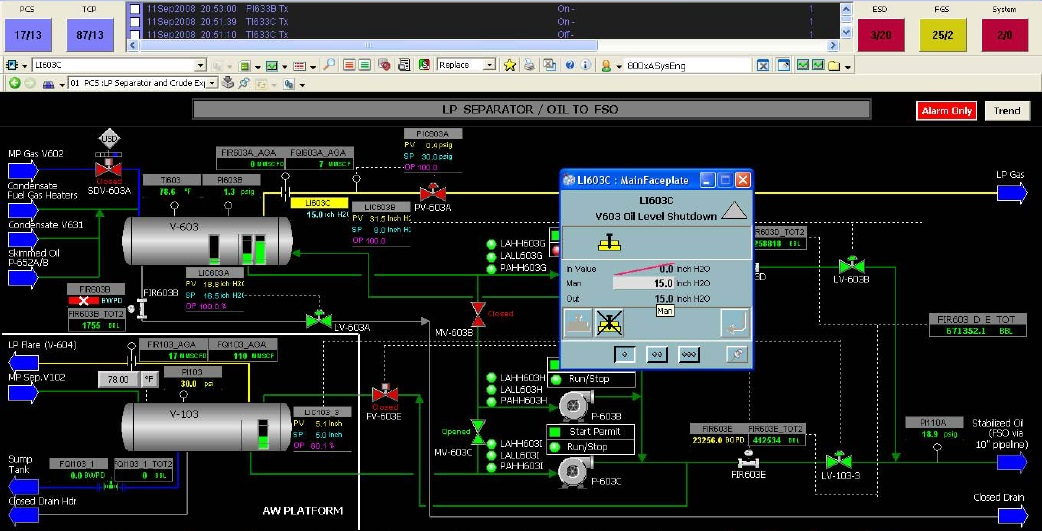Open the PCS LP Separator display dropdown
1042x531 pixels.
[x=212, y=83]
